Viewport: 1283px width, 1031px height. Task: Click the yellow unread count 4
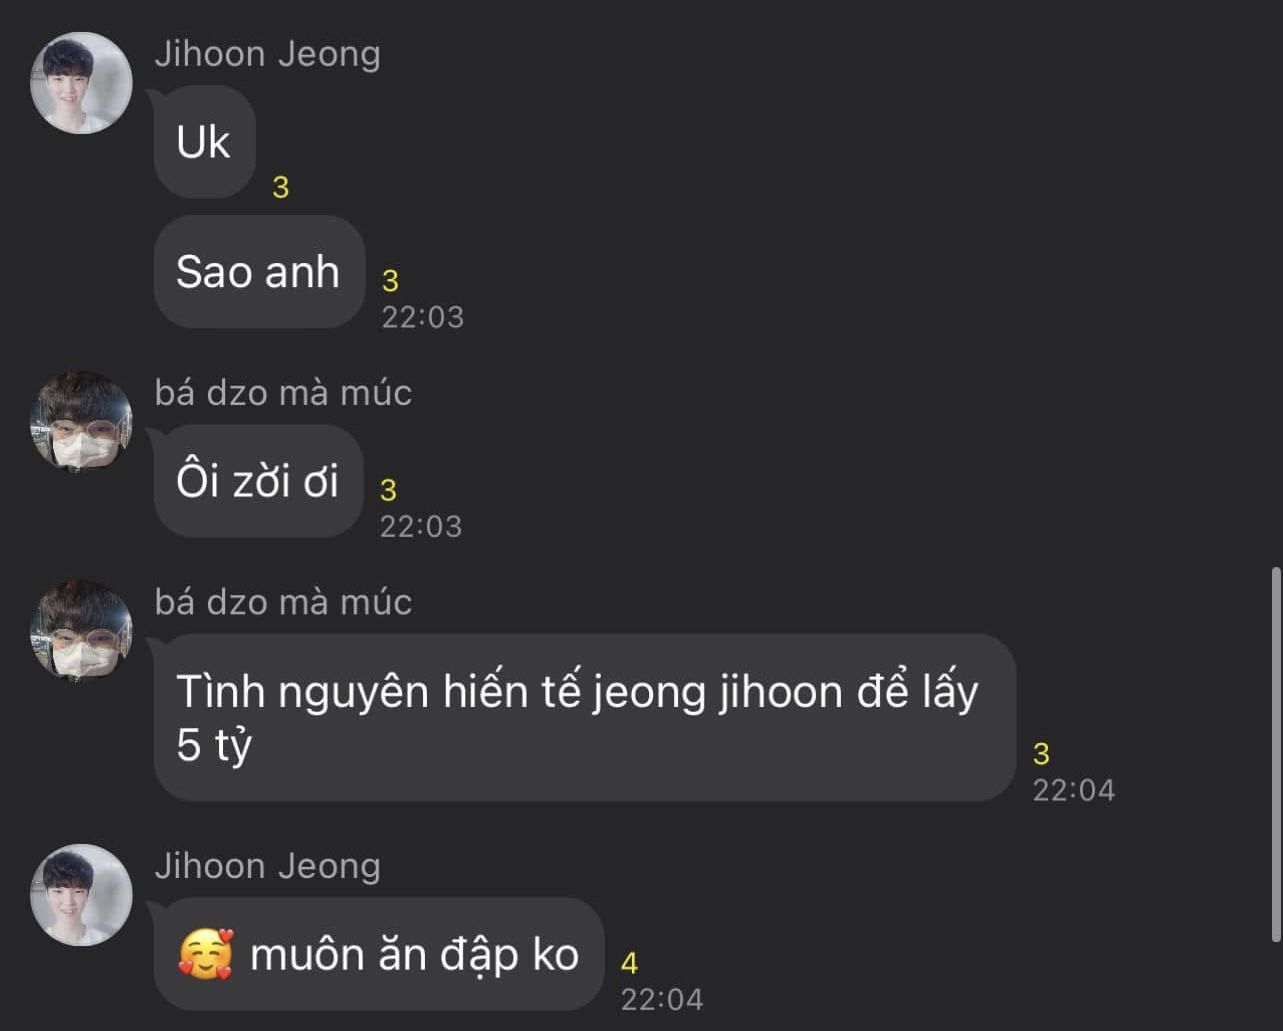pos(629,963)
